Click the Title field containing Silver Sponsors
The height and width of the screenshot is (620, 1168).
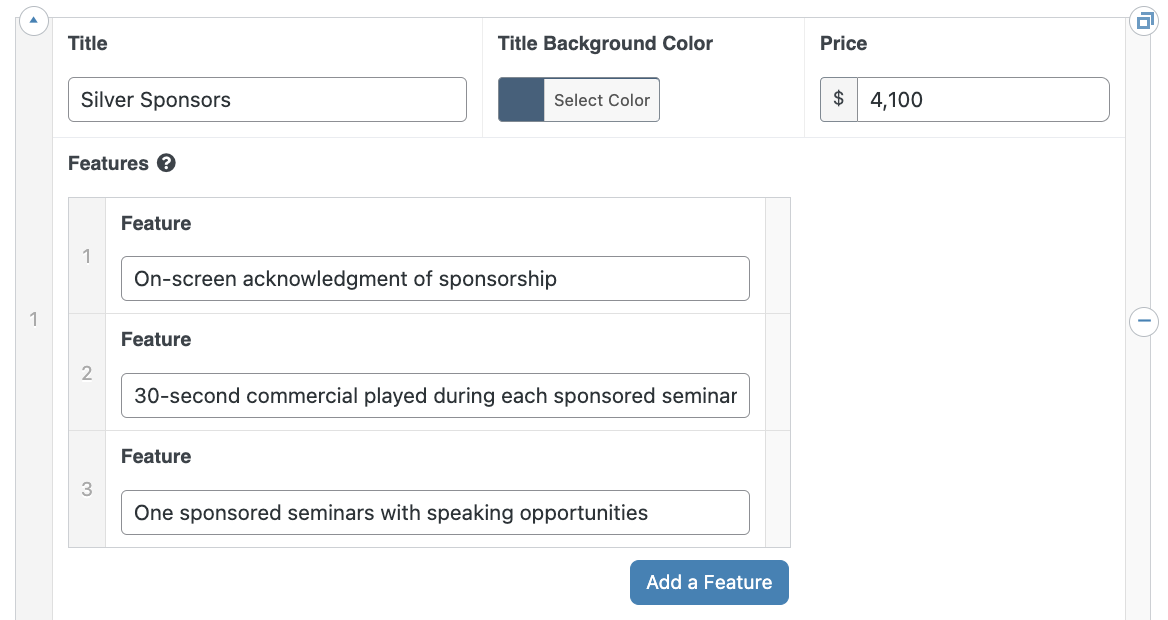267,100
